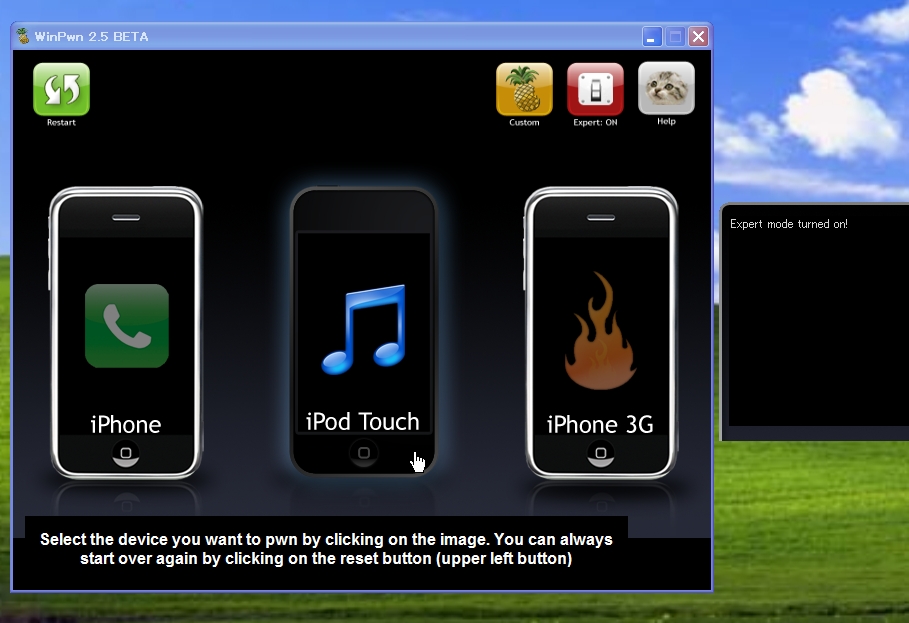Click the home button on iPhone 3G image
The width and height of the screenshot is (909, 623).
click(601, 453)
